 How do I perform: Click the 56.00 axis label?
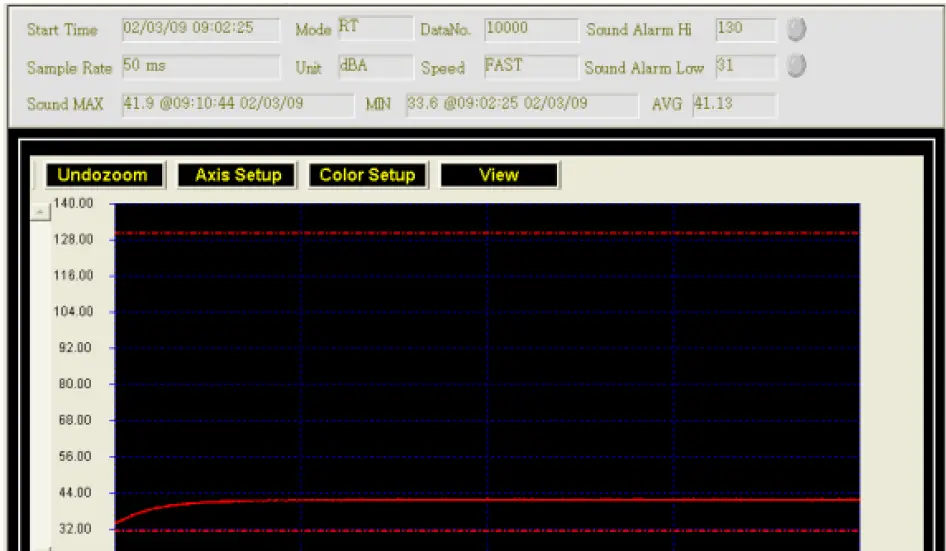click(75, 456)
